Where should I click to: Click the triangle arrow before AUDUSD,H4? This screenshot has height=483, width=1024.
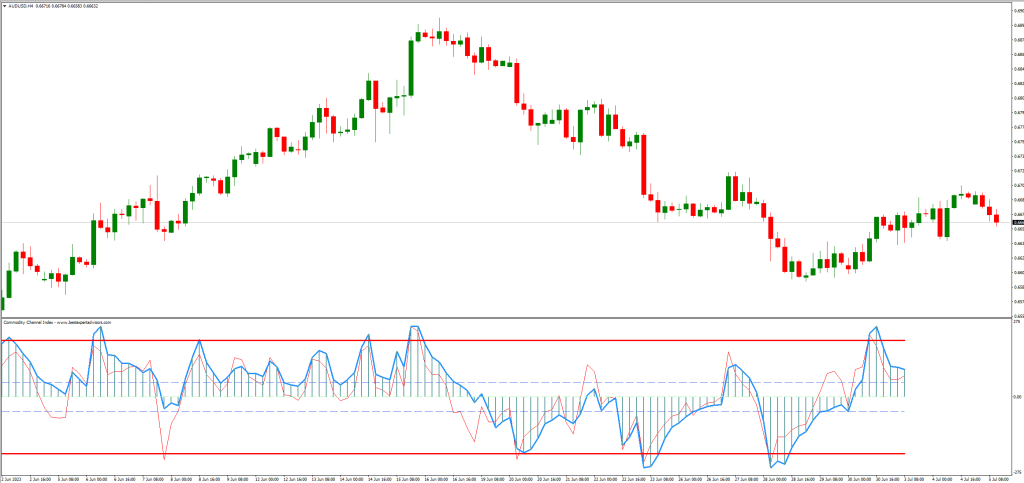(3, 4)
